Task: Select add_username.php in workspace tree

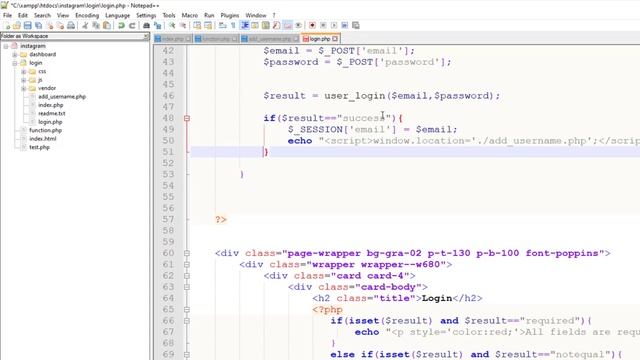Action: pyautogui.click(x=62, y=97)
